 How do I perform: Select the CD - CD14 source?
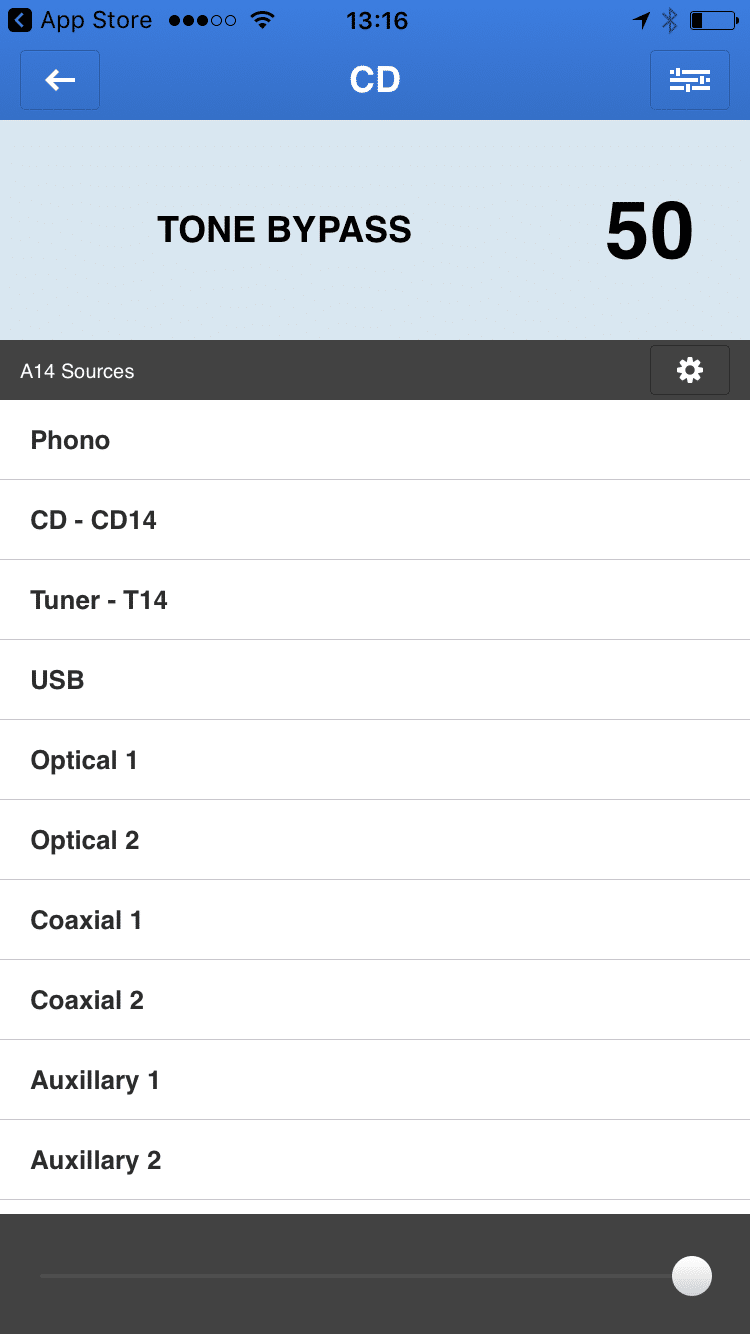(375, 520)
